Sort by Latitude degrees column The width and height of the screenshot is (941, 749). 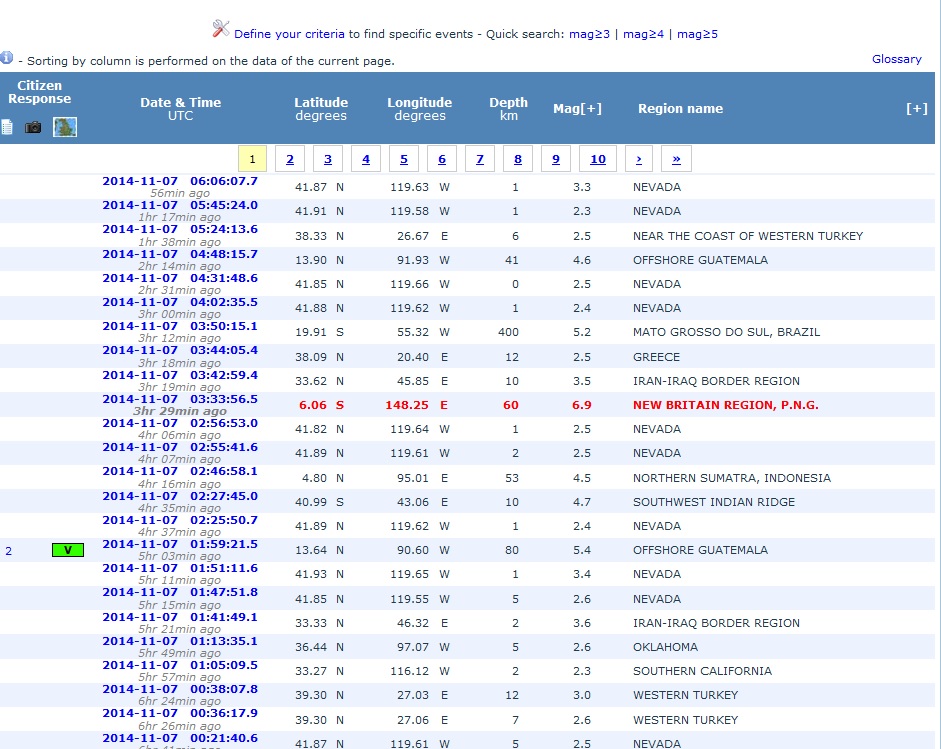coord(321,109)
